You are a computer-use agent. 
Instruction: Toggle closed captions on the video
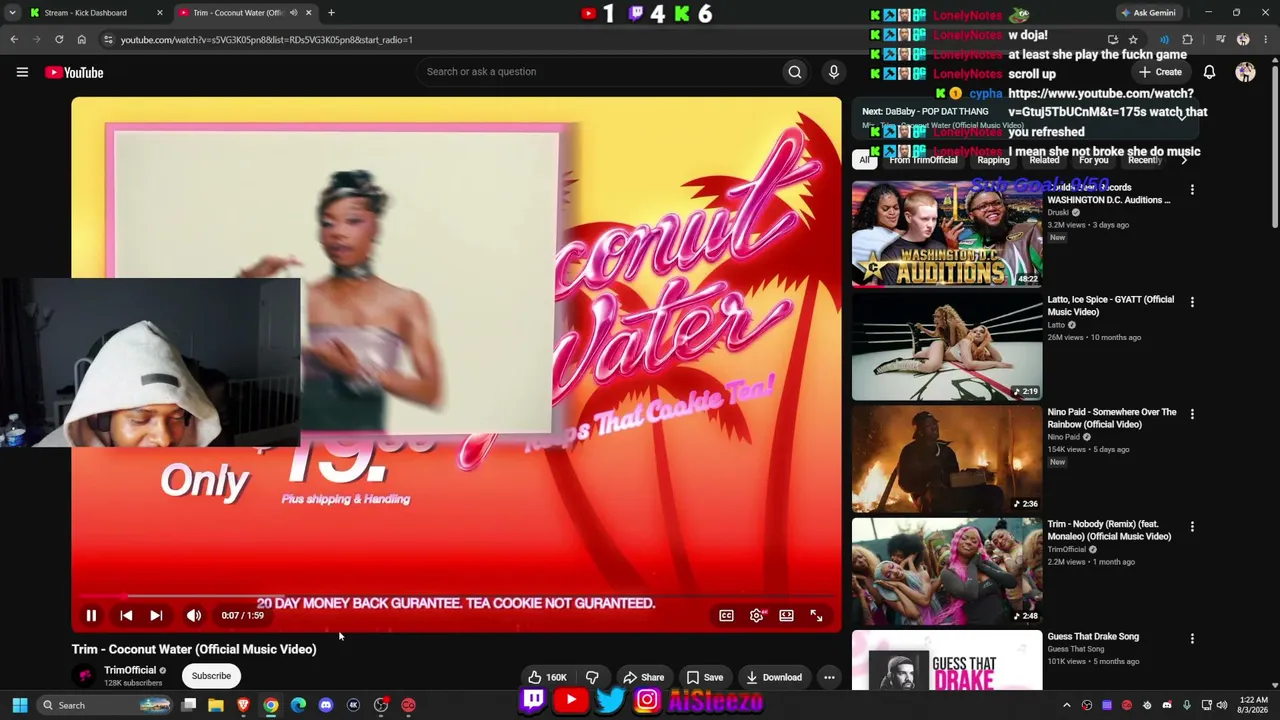pos(727,616)
